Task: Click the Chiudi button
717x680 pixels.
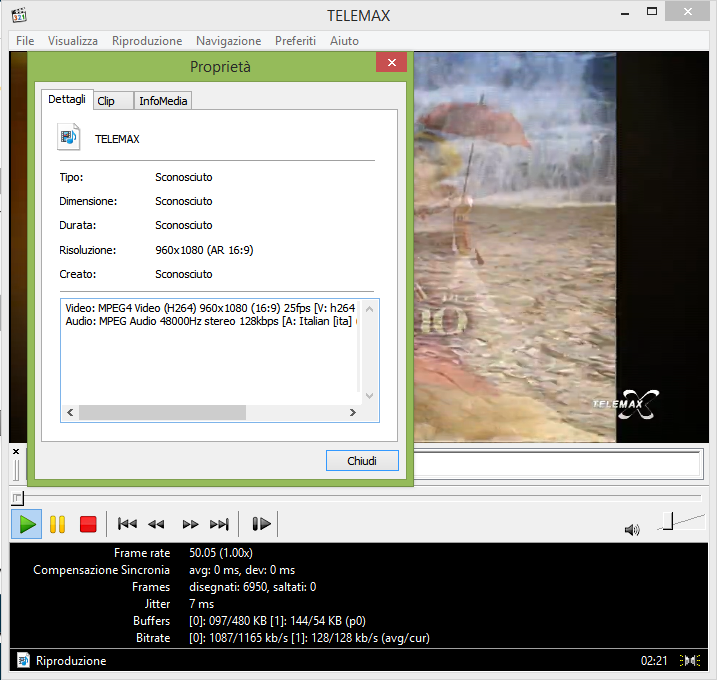Action: pyautogui.click(x=362, y=460)
